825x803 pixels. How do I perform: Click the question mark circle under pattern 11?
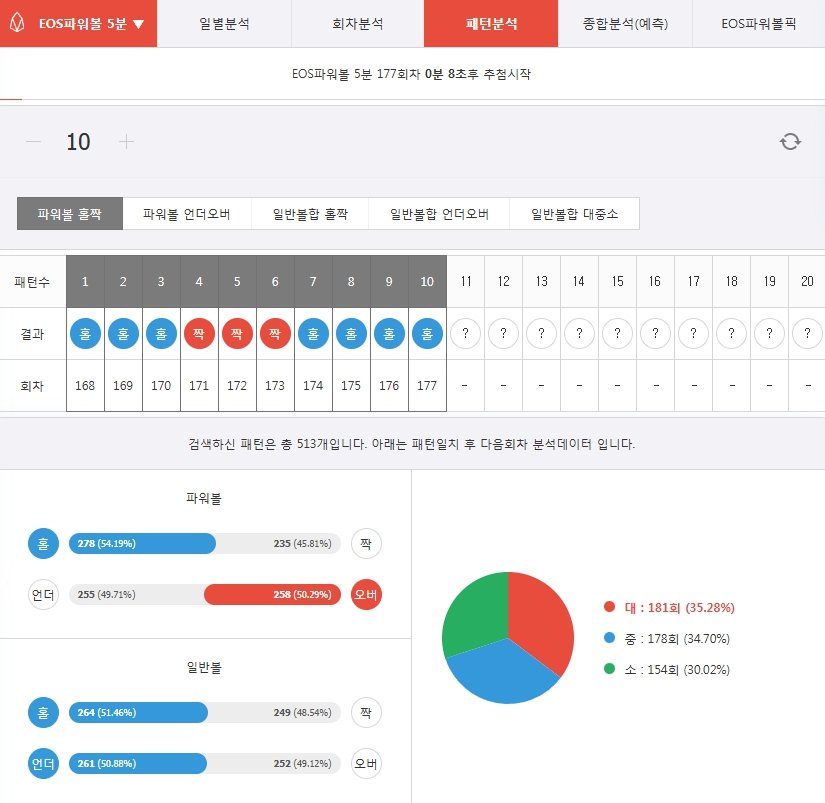tap(465, 333)
